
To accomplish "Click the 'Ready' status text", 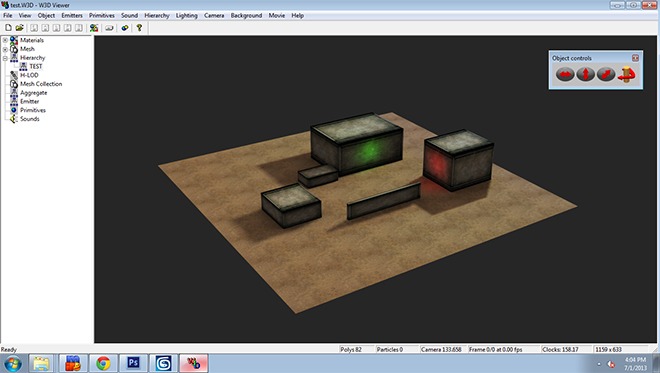I will click(8, 349).
